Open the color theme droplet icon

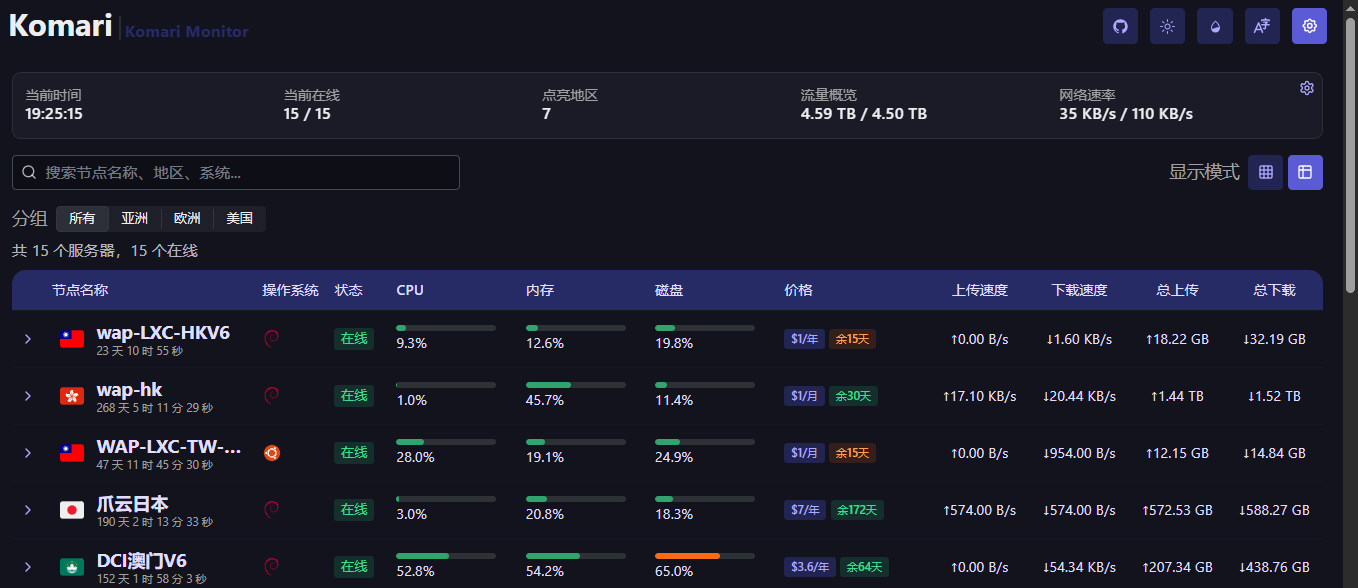1215,27
